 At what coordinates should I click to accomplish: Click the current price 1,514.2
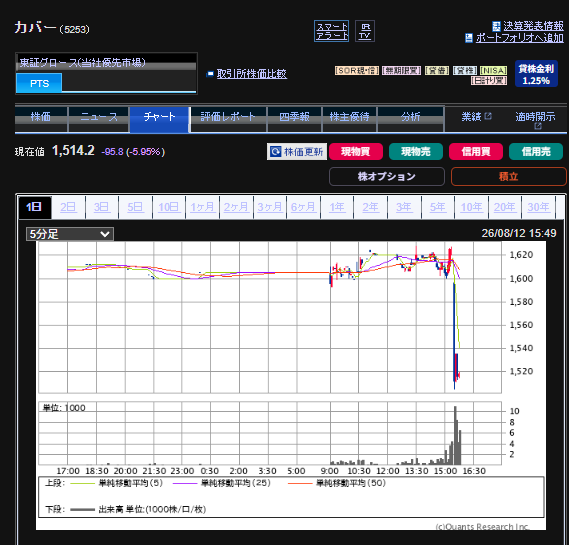pos(73,150)
